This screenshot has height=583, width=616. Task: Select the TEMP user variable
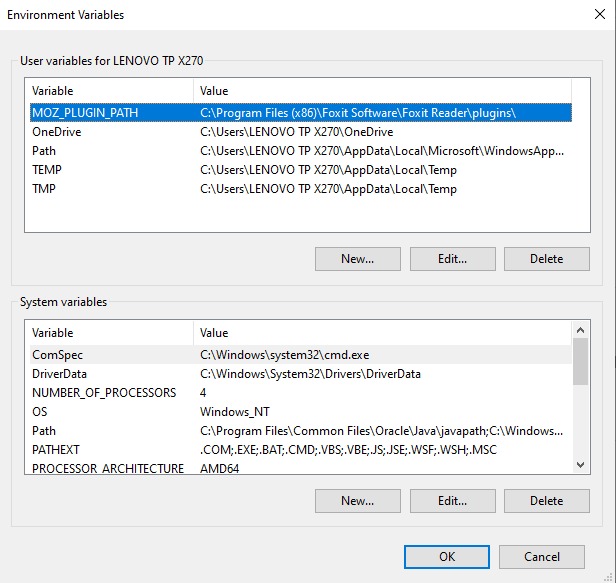(47, 170)
